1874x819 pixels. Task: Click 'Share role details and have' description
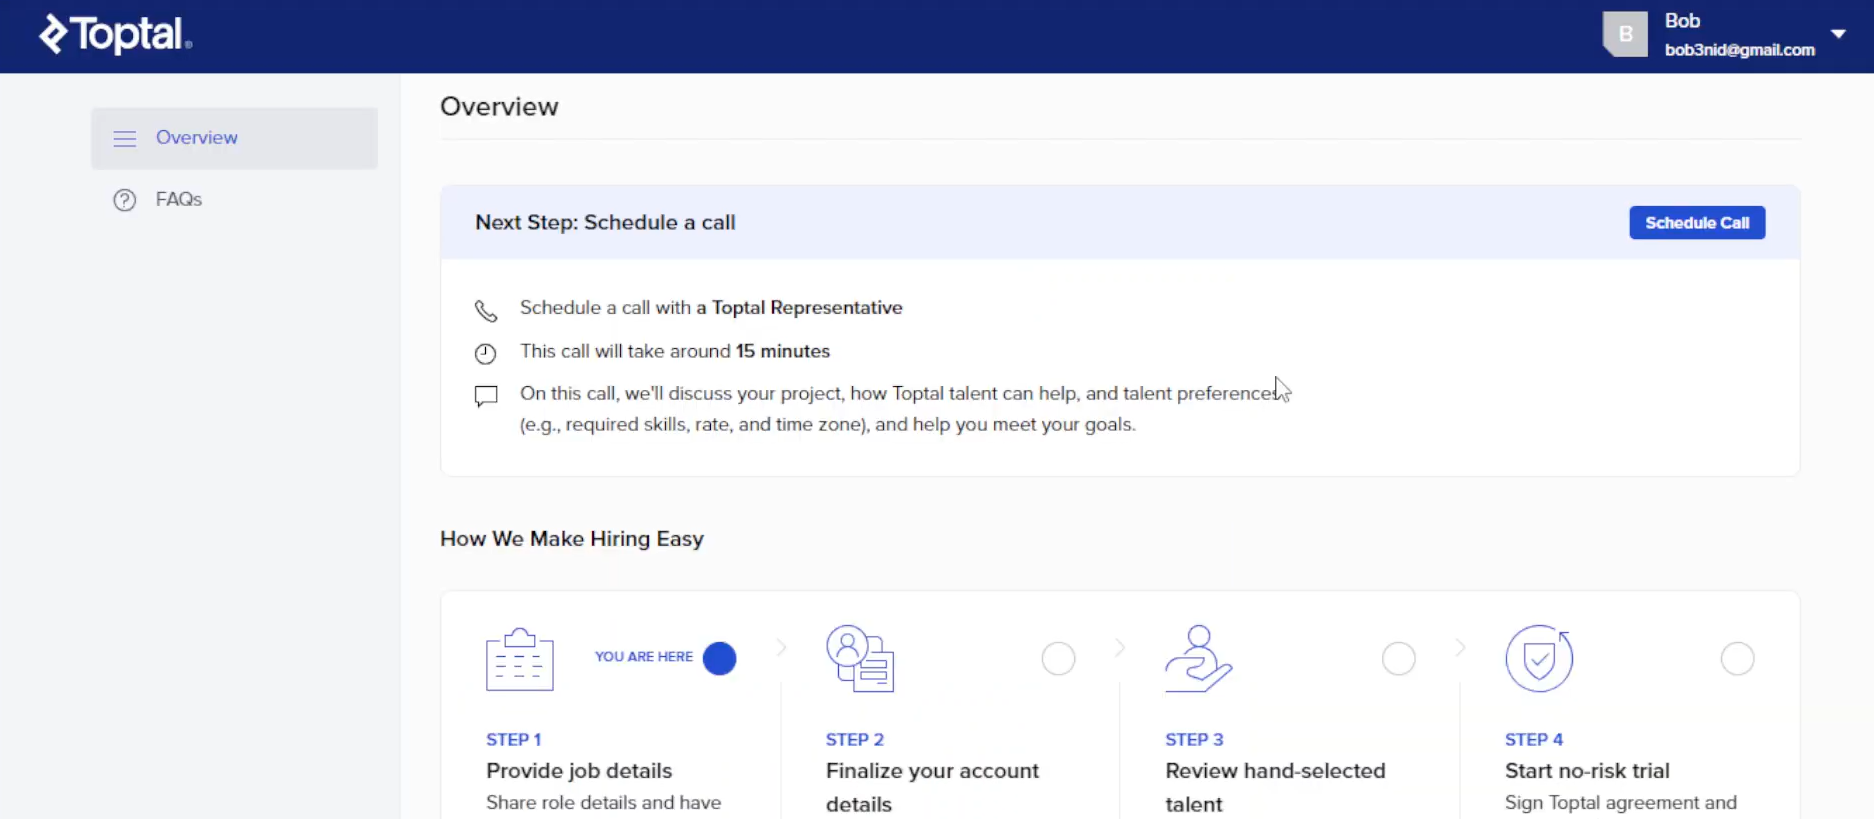click(x=604, y=803)
